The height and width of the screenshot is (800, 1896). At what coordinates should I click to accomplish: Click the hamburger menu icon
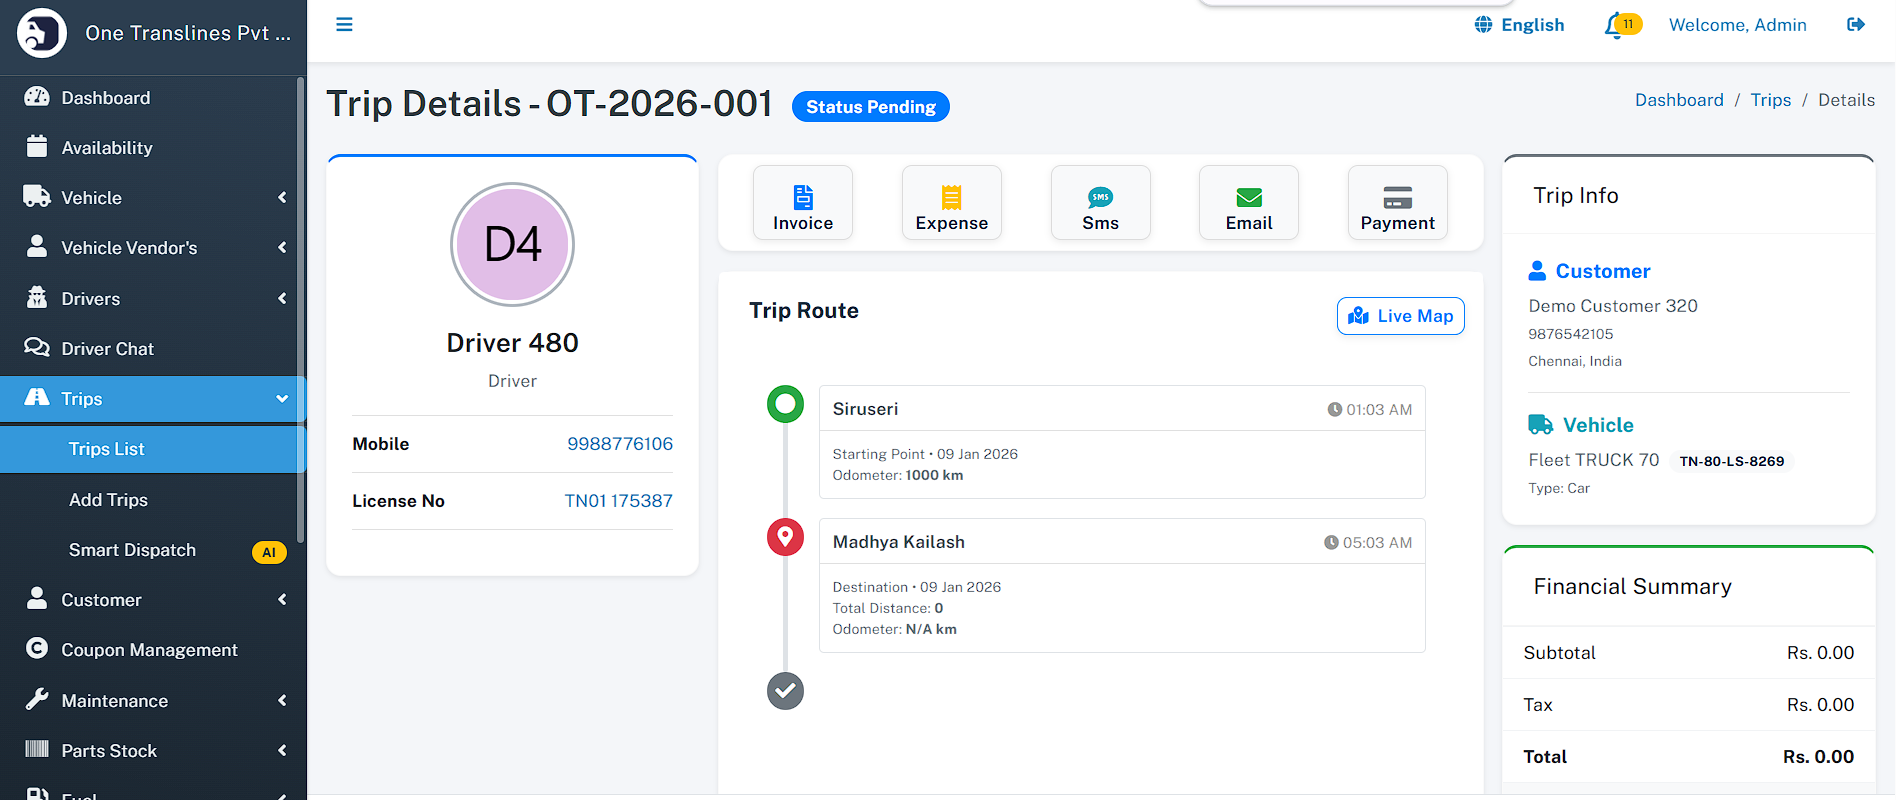344,25
